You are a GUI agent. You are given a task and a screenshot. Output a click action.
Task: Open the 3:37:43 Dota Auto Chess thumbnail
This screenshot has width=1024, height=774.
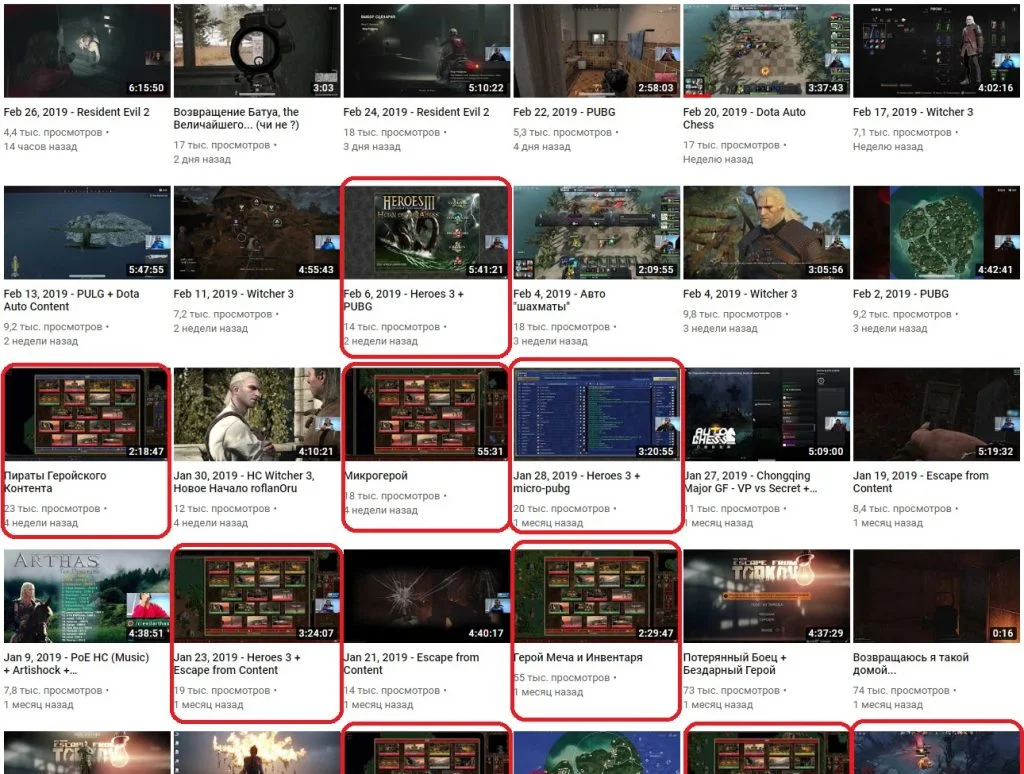766,51
